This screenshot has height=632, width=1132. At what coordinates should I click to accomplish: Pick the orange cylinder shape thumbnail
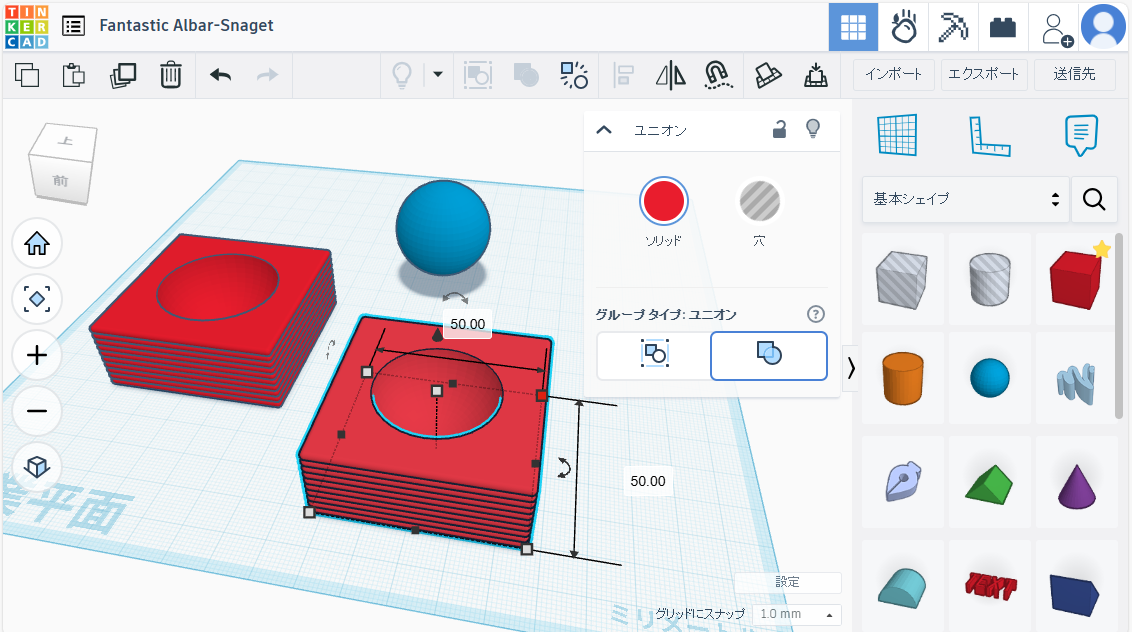(903, 377)
